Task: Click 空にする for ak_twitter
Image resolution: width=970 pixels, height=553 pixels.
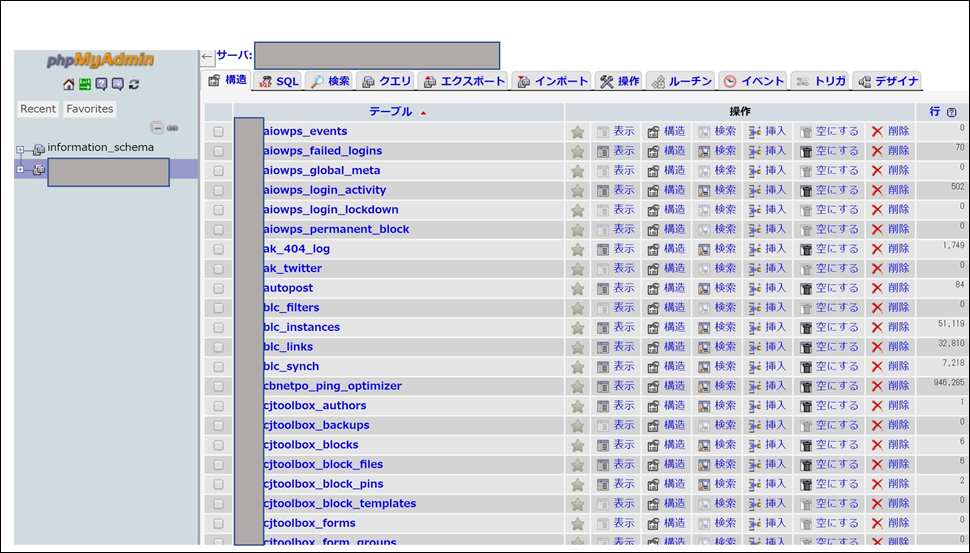Action: point(837,269)
